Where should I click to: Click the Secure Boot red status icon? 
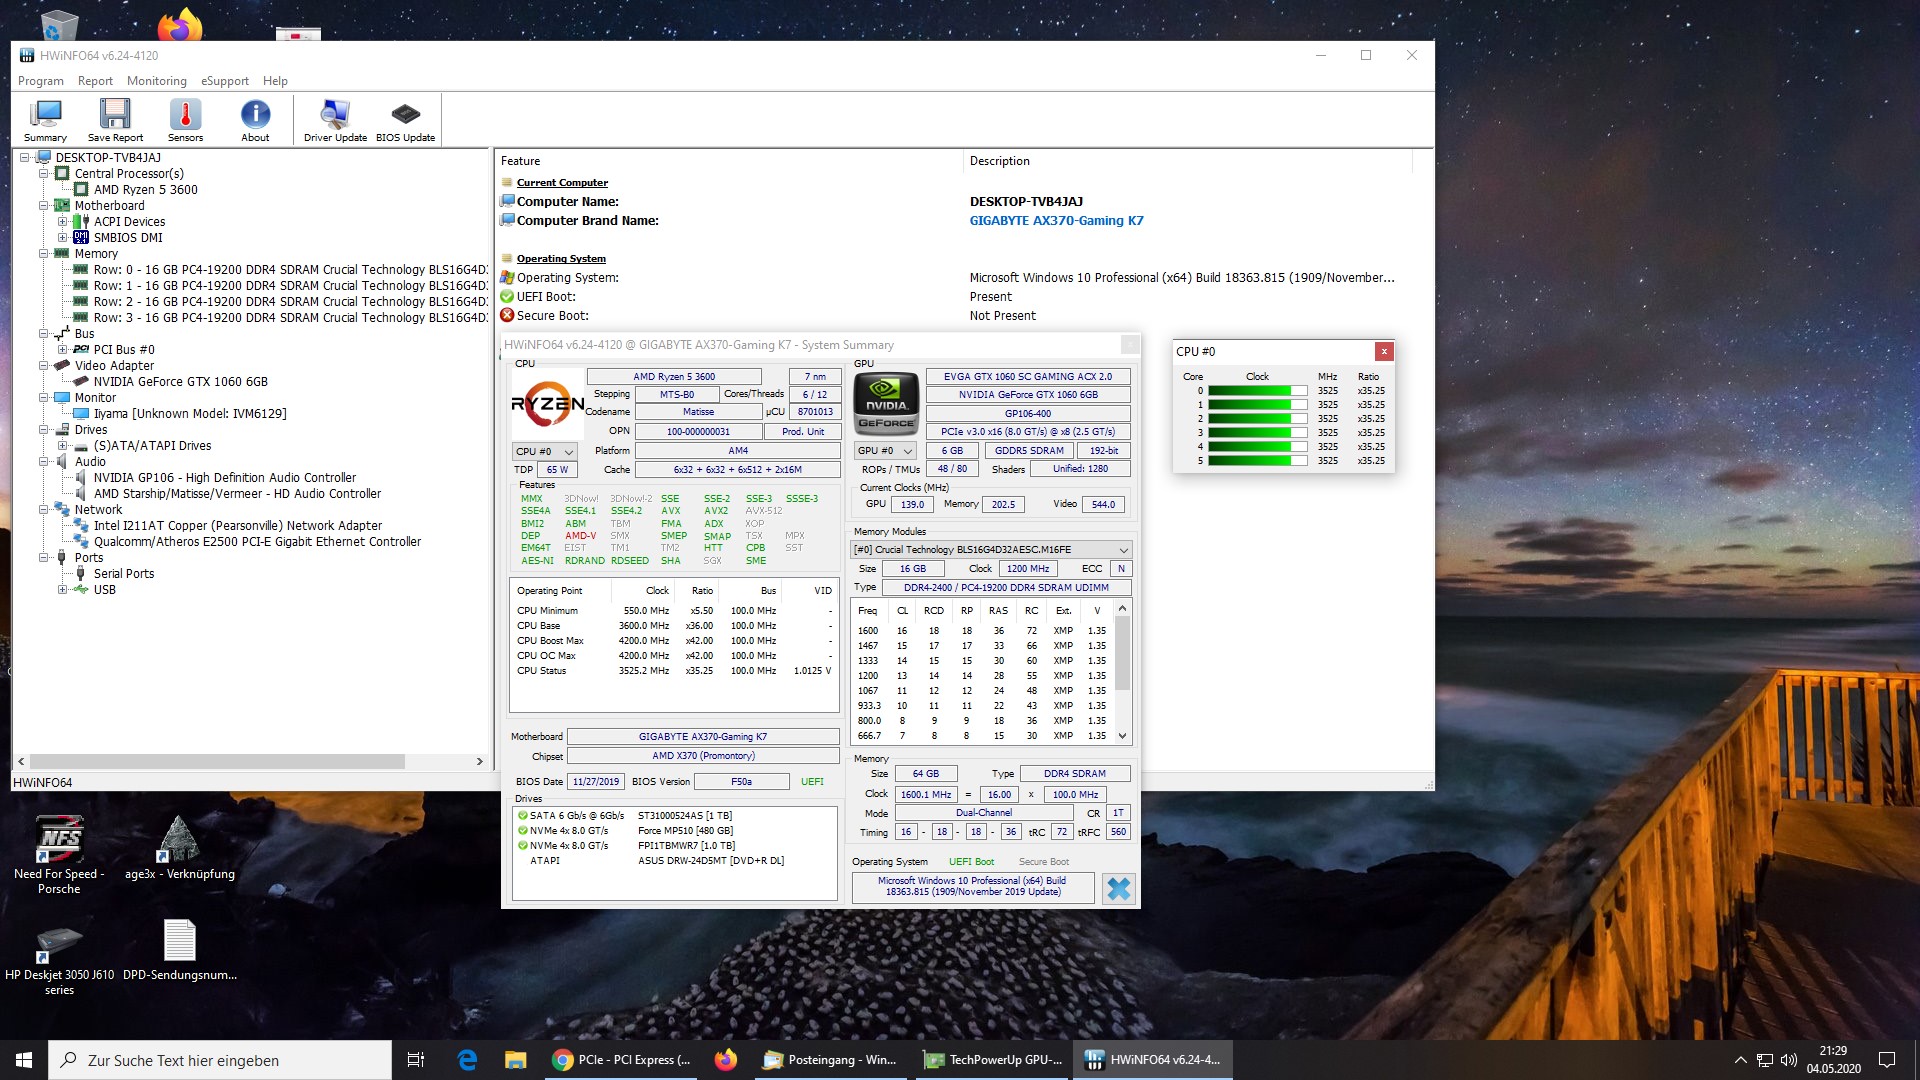click(507, 315)
